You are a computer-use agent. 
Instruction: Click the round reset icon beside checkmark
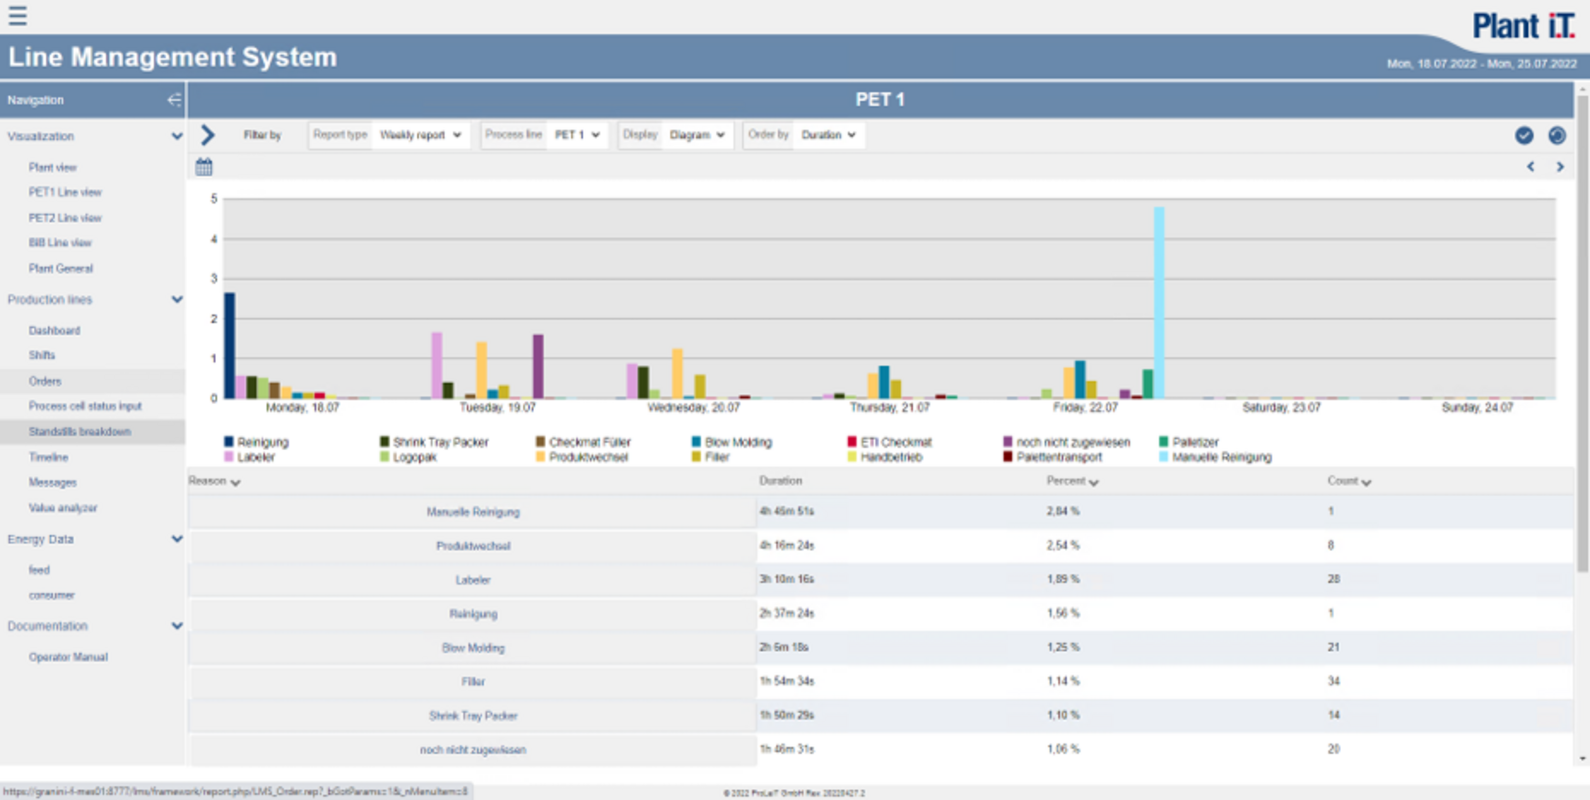[1557, 136]
